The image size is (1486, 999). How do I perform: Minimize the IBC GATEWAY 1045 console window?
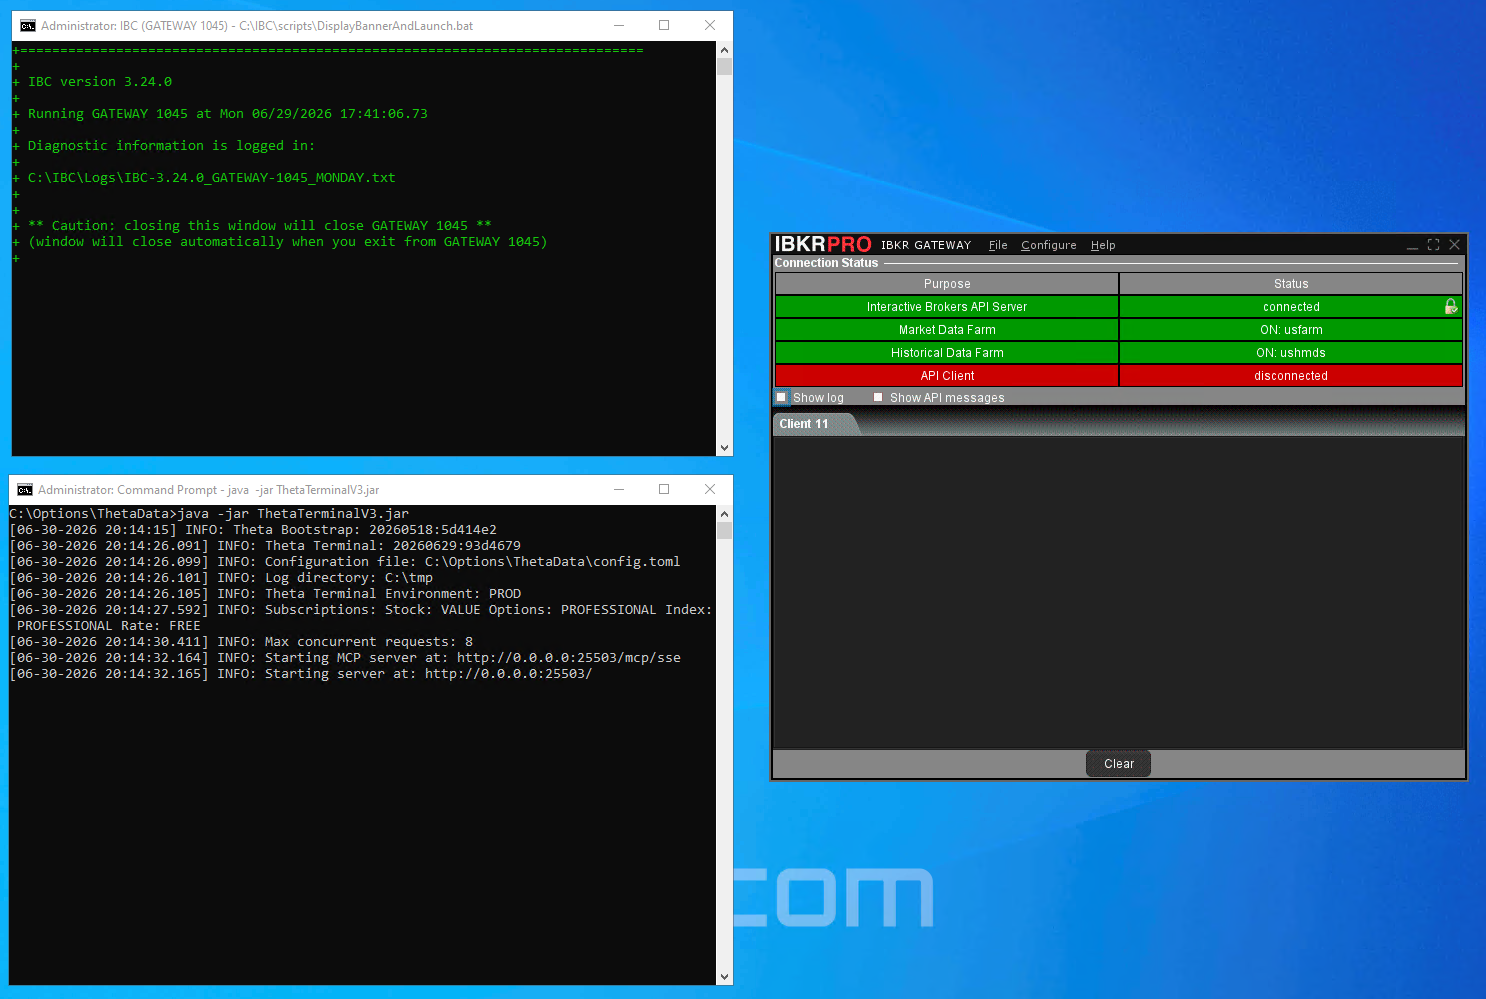click(x=619, y=26)
